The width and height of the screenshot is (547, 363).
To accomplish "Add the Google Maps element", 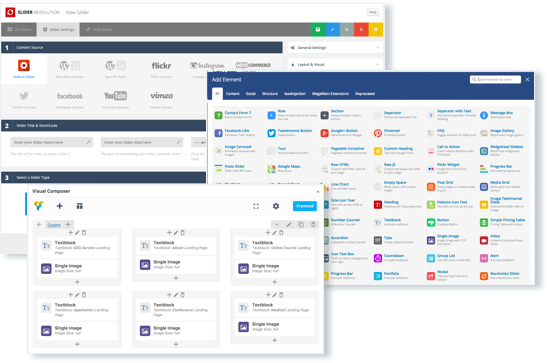I will click(x=284, y=169).
